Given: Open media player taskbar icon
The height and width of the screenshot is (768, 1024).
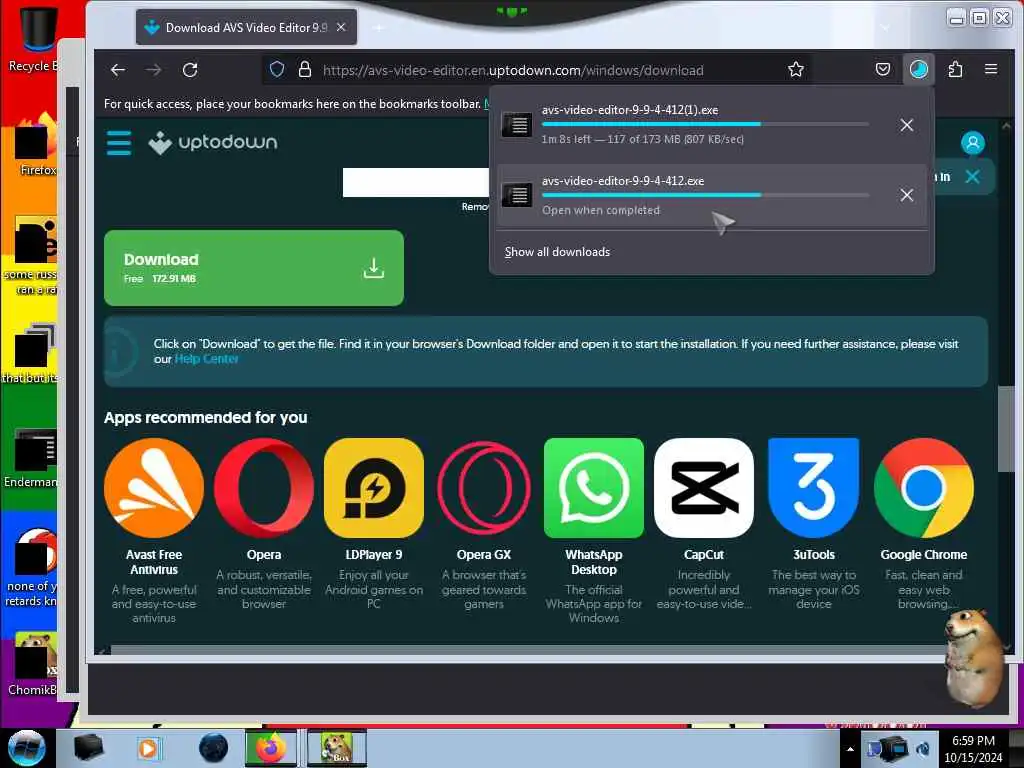Looking at the screenshot, I should tap(149, 748).
